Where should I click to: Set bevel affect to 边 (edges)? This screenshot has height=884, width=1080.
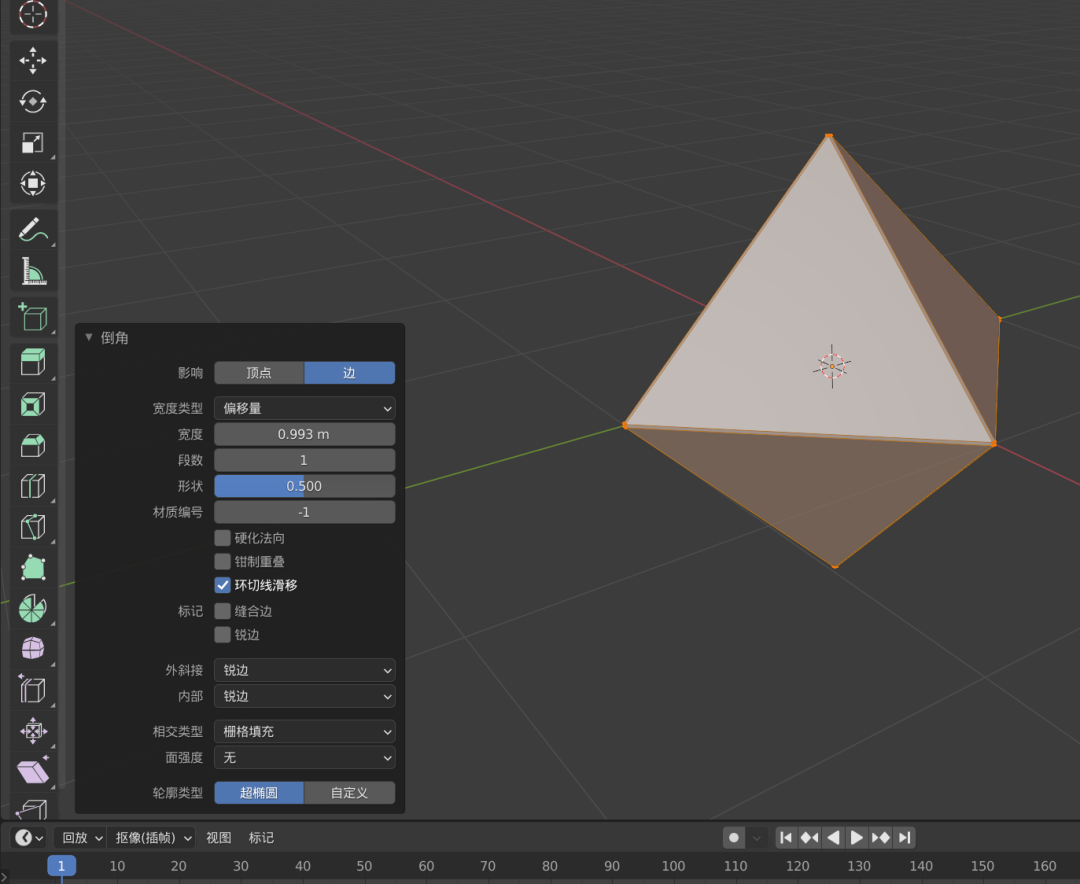[349, 373]
